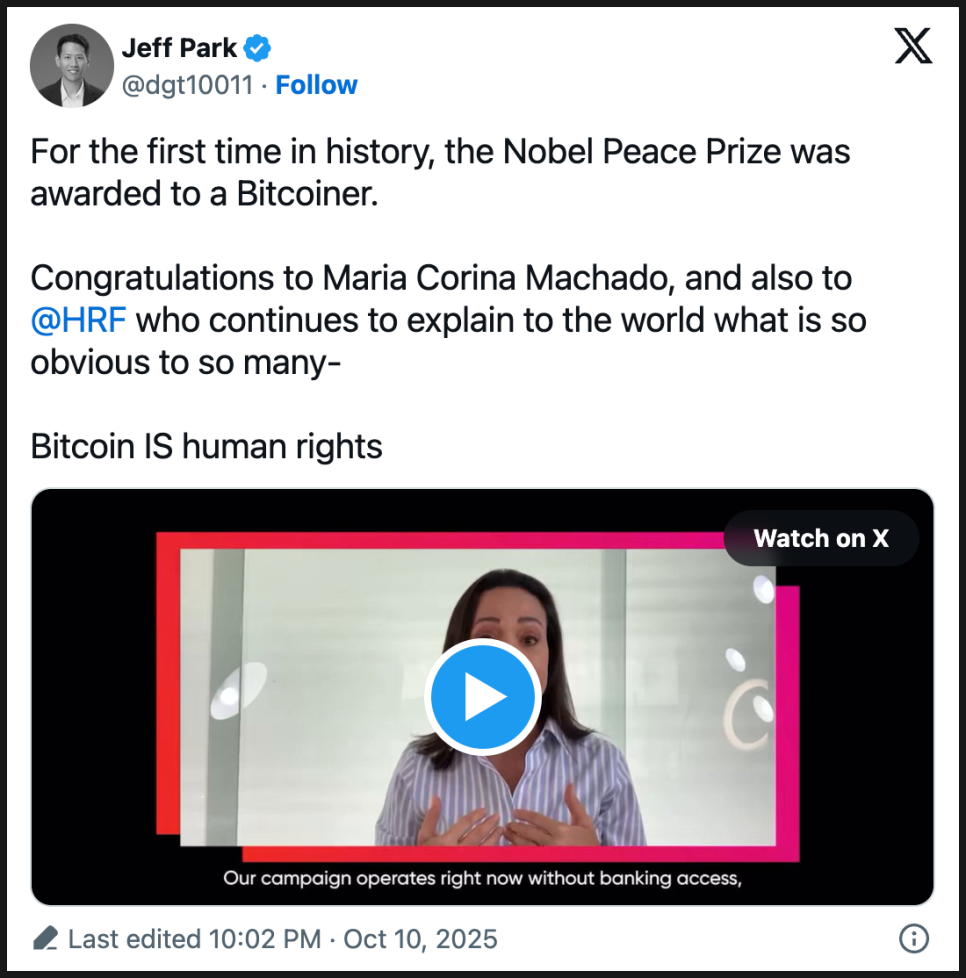Viewport: 966px width, 978px height.
Task: Play the embedded video
Action: tap(483, 698)
